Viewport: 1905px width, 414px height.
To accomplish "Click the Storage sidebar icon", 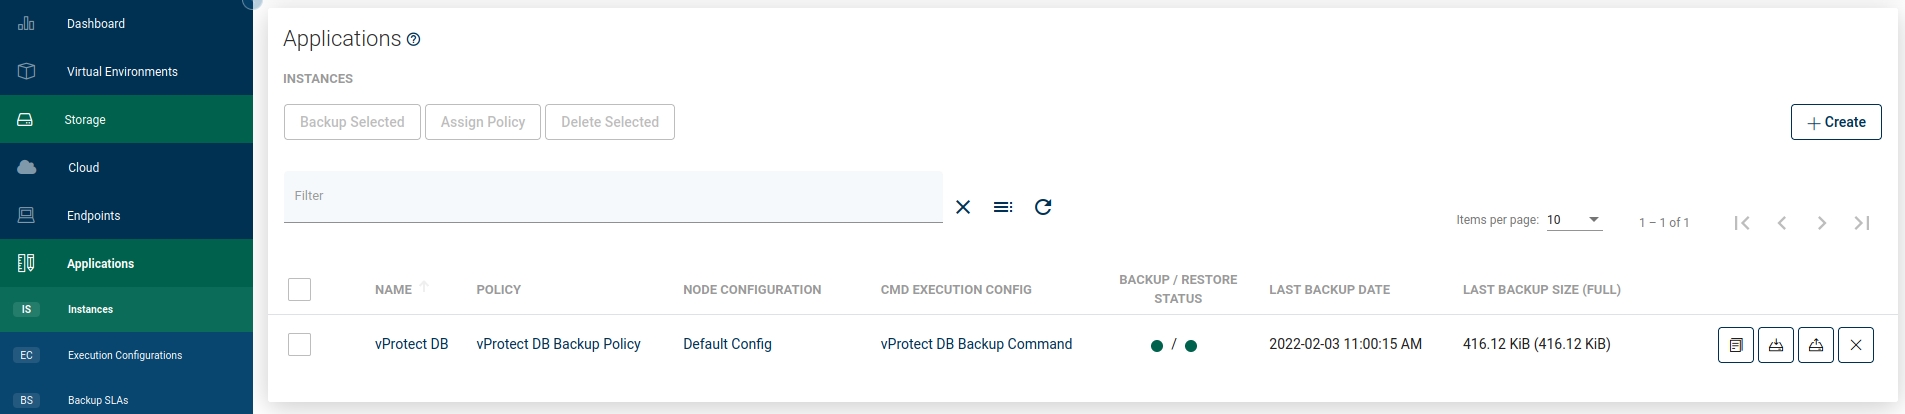I will tap(26, 120).
